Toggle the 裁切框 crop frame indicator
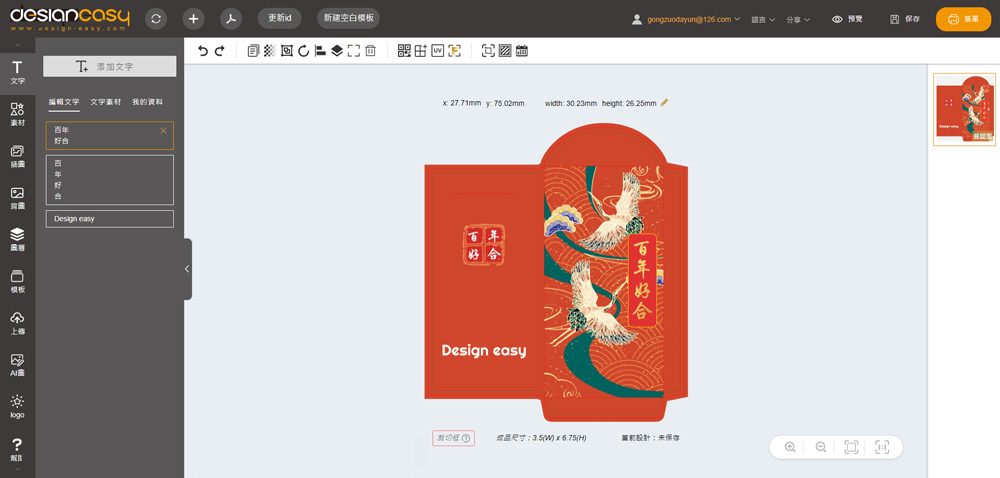The height and width of the screenshot is (478, 1000). 453,438
